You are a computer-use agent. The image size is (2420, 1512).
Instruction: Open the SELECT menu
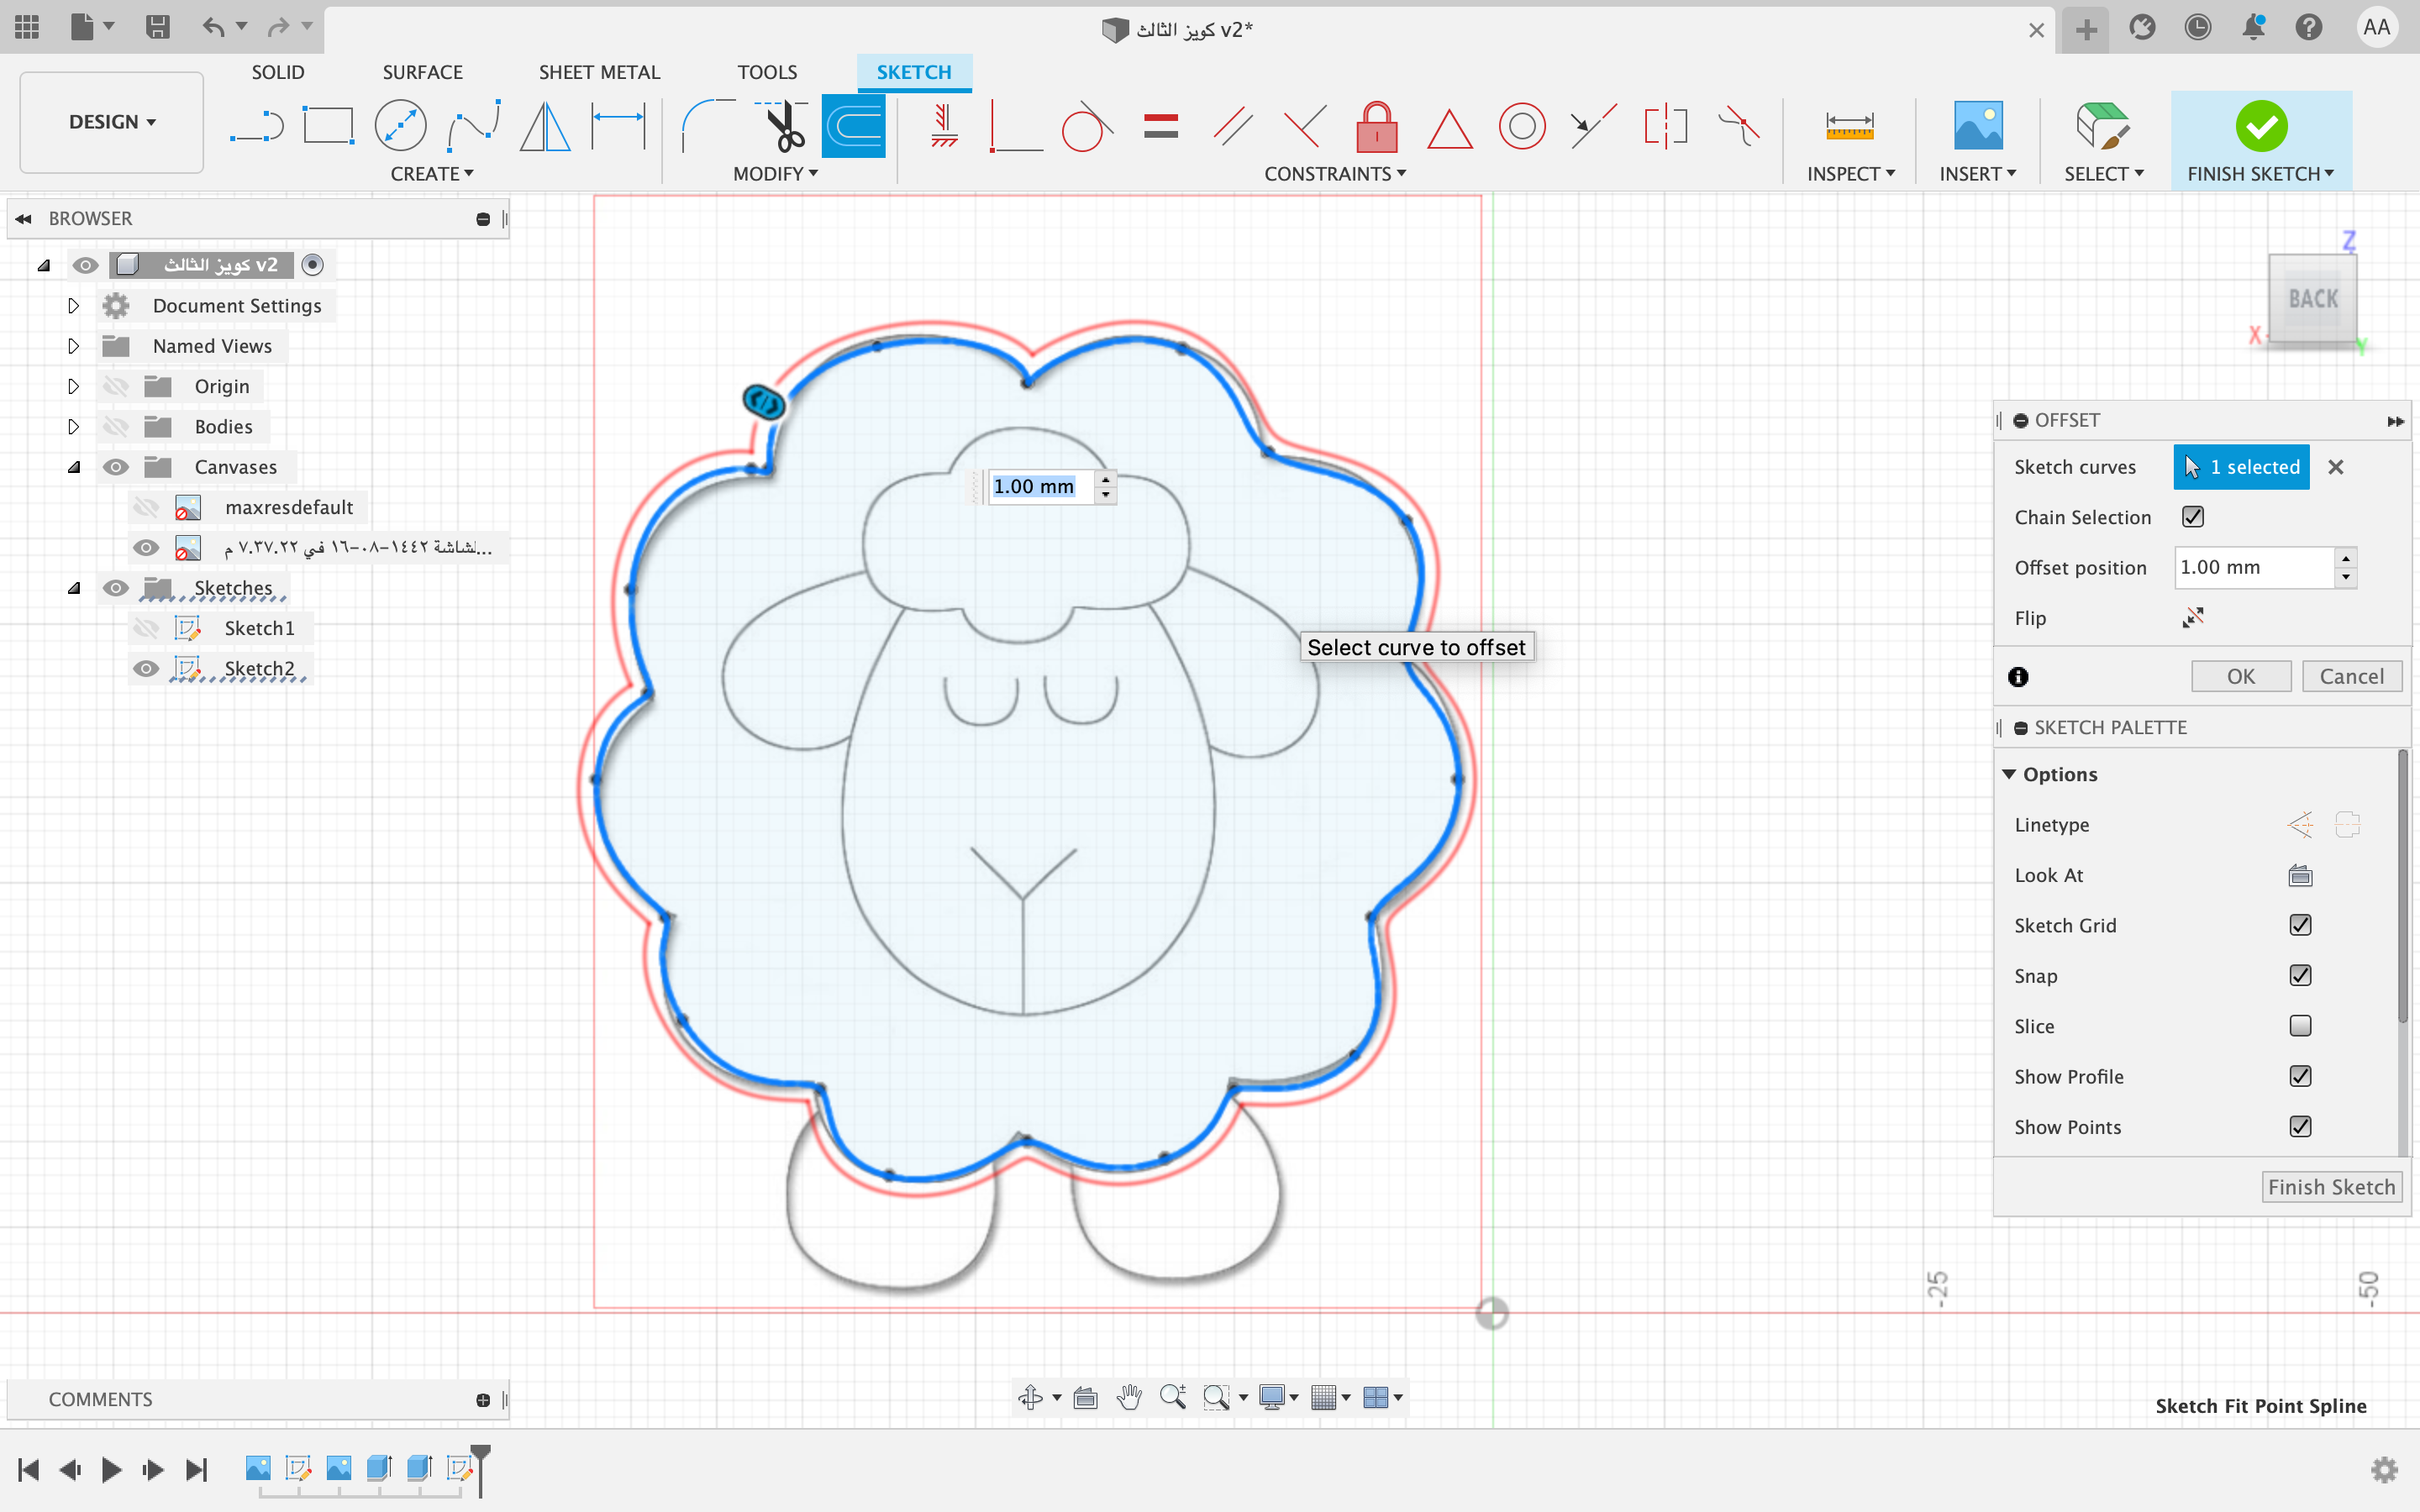(x=2104, y=174)
